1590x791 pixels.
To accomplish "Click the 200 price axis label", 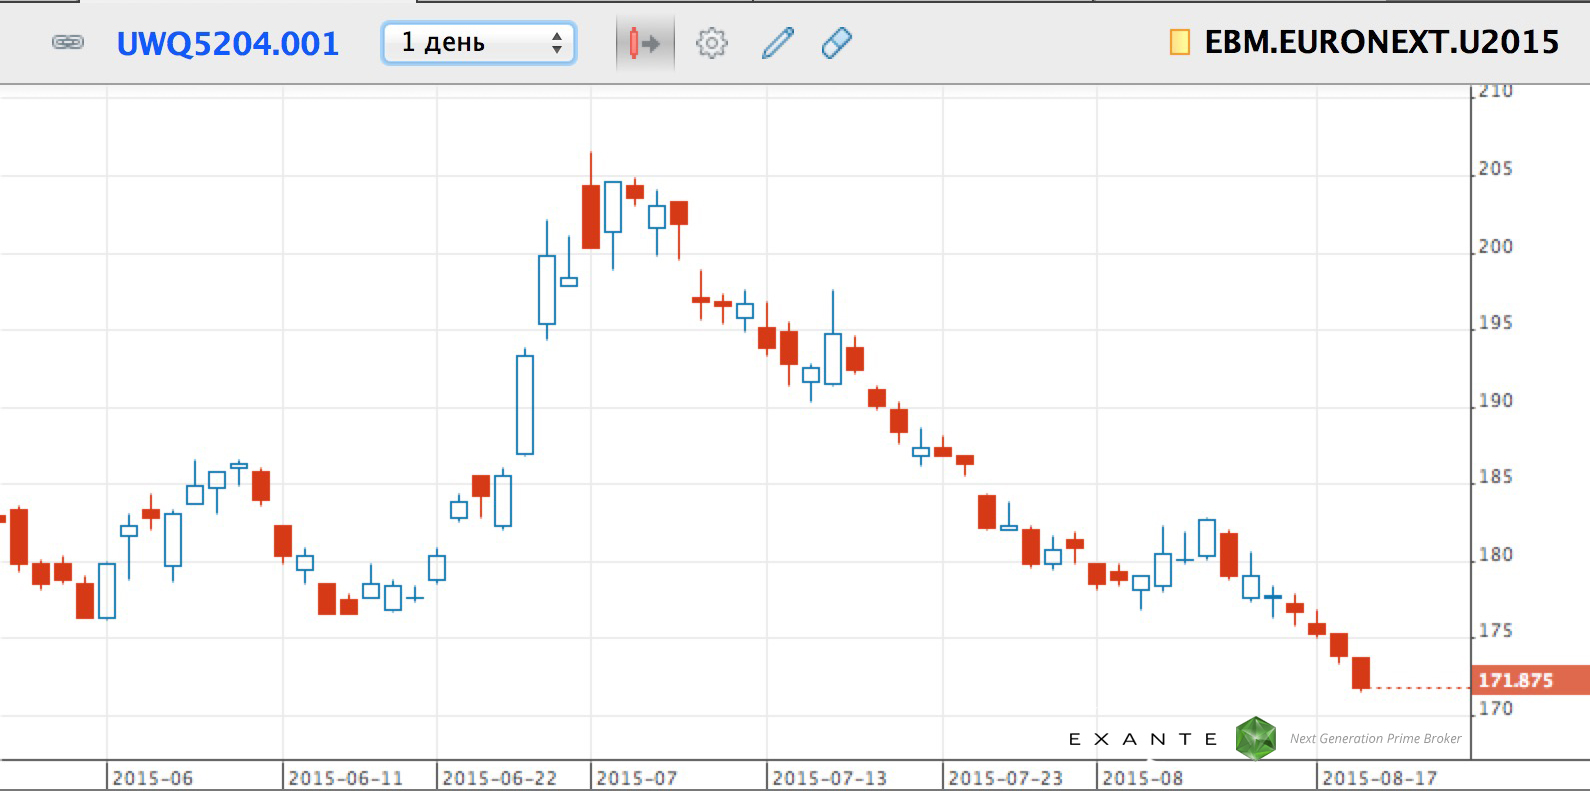I will pos(1495,246).
